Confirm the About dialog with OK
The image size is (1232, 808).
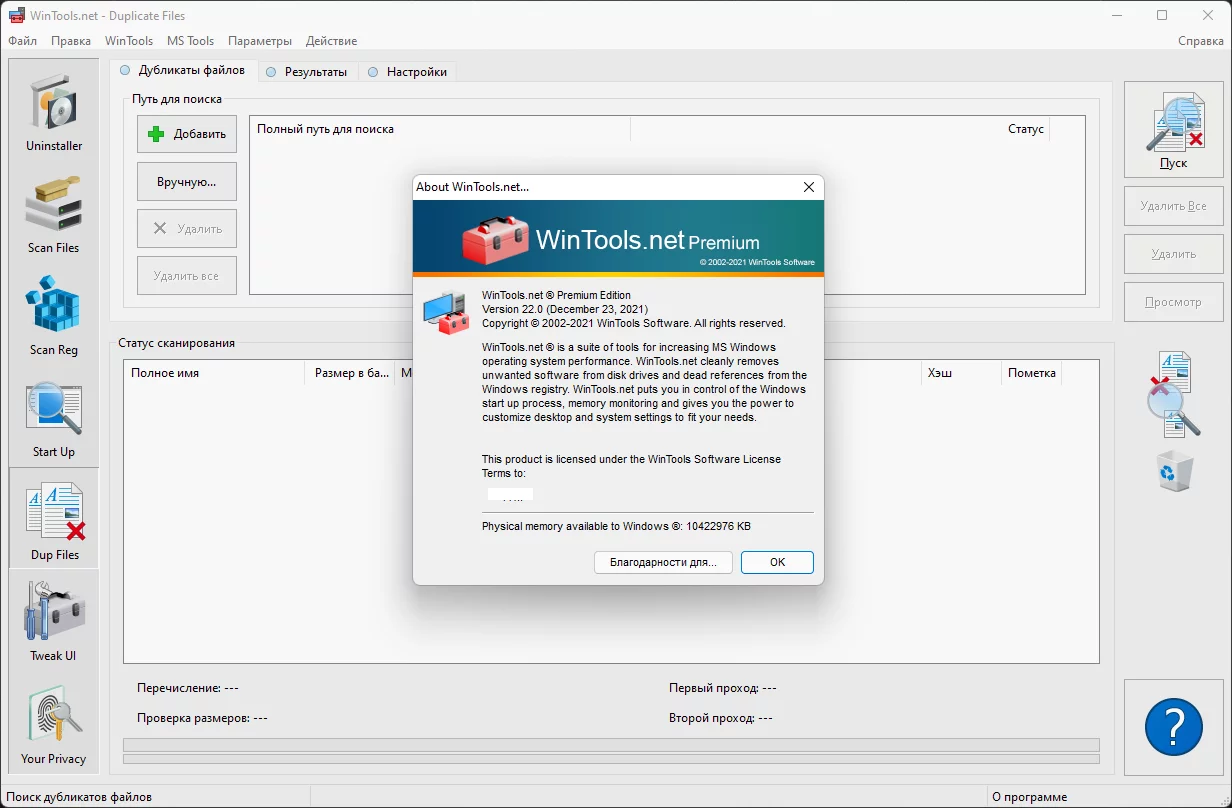[777, 562]
